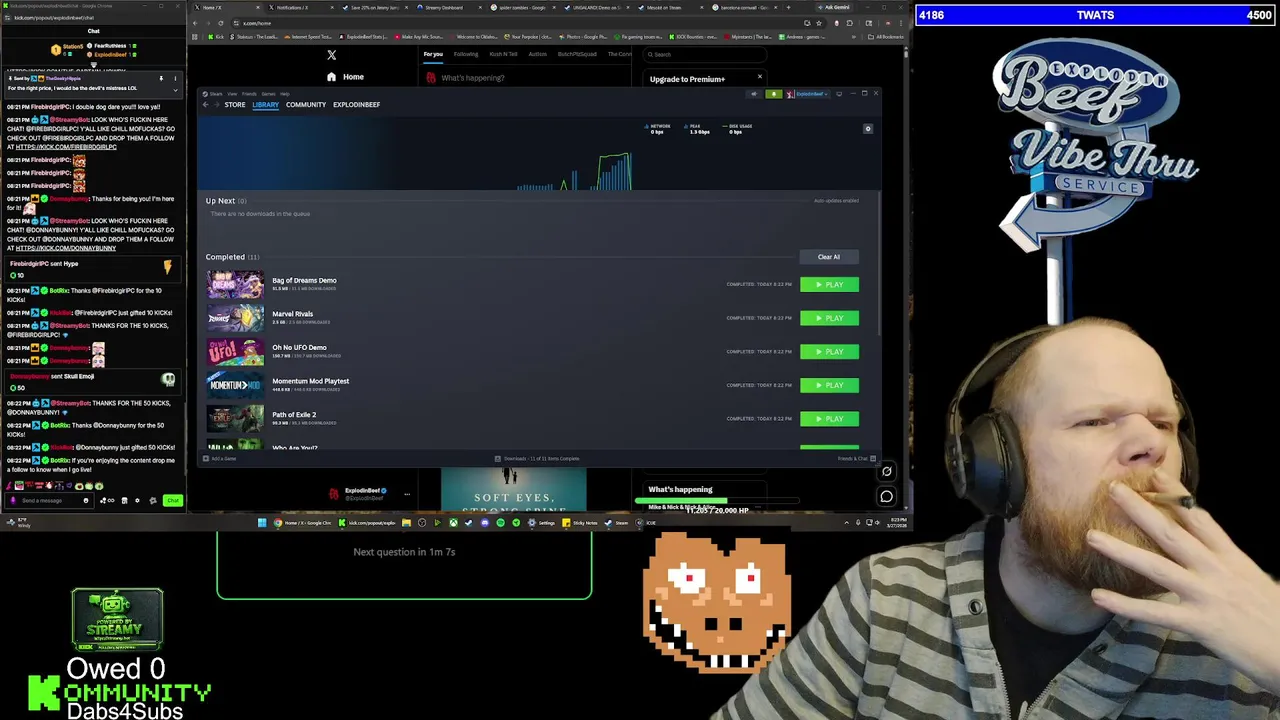
Task: Click the What's happening compose field
Action: [x=473, y=78]
